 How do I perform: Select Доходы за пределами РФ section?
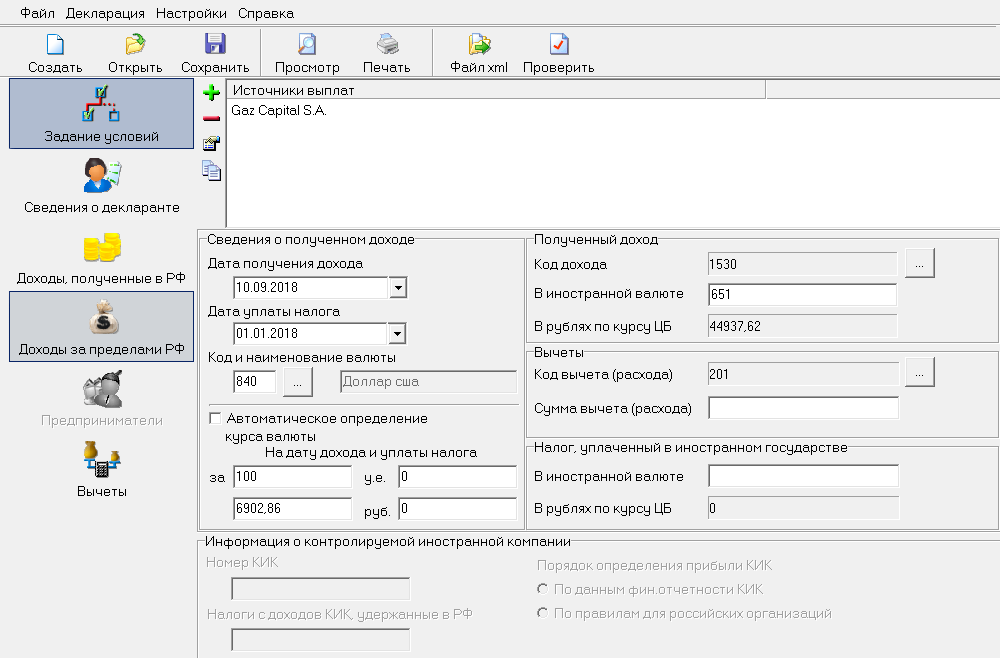101,326
